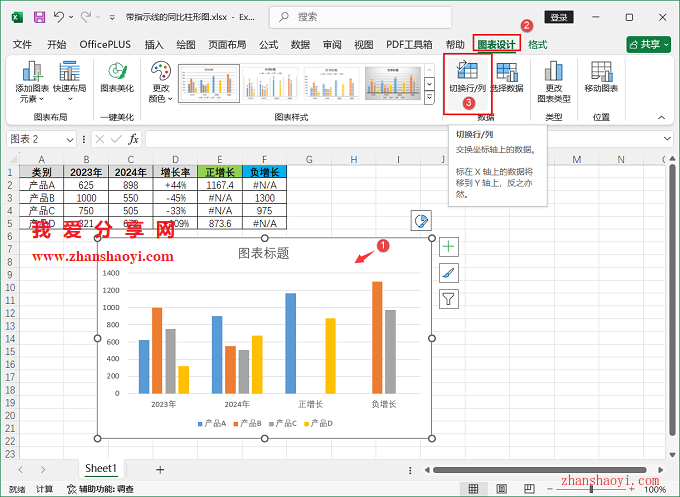Click the Move Chart (移动图表) icon
Image resolution: width=680 pixels, height=497 pixels.
tap(601, 77)
